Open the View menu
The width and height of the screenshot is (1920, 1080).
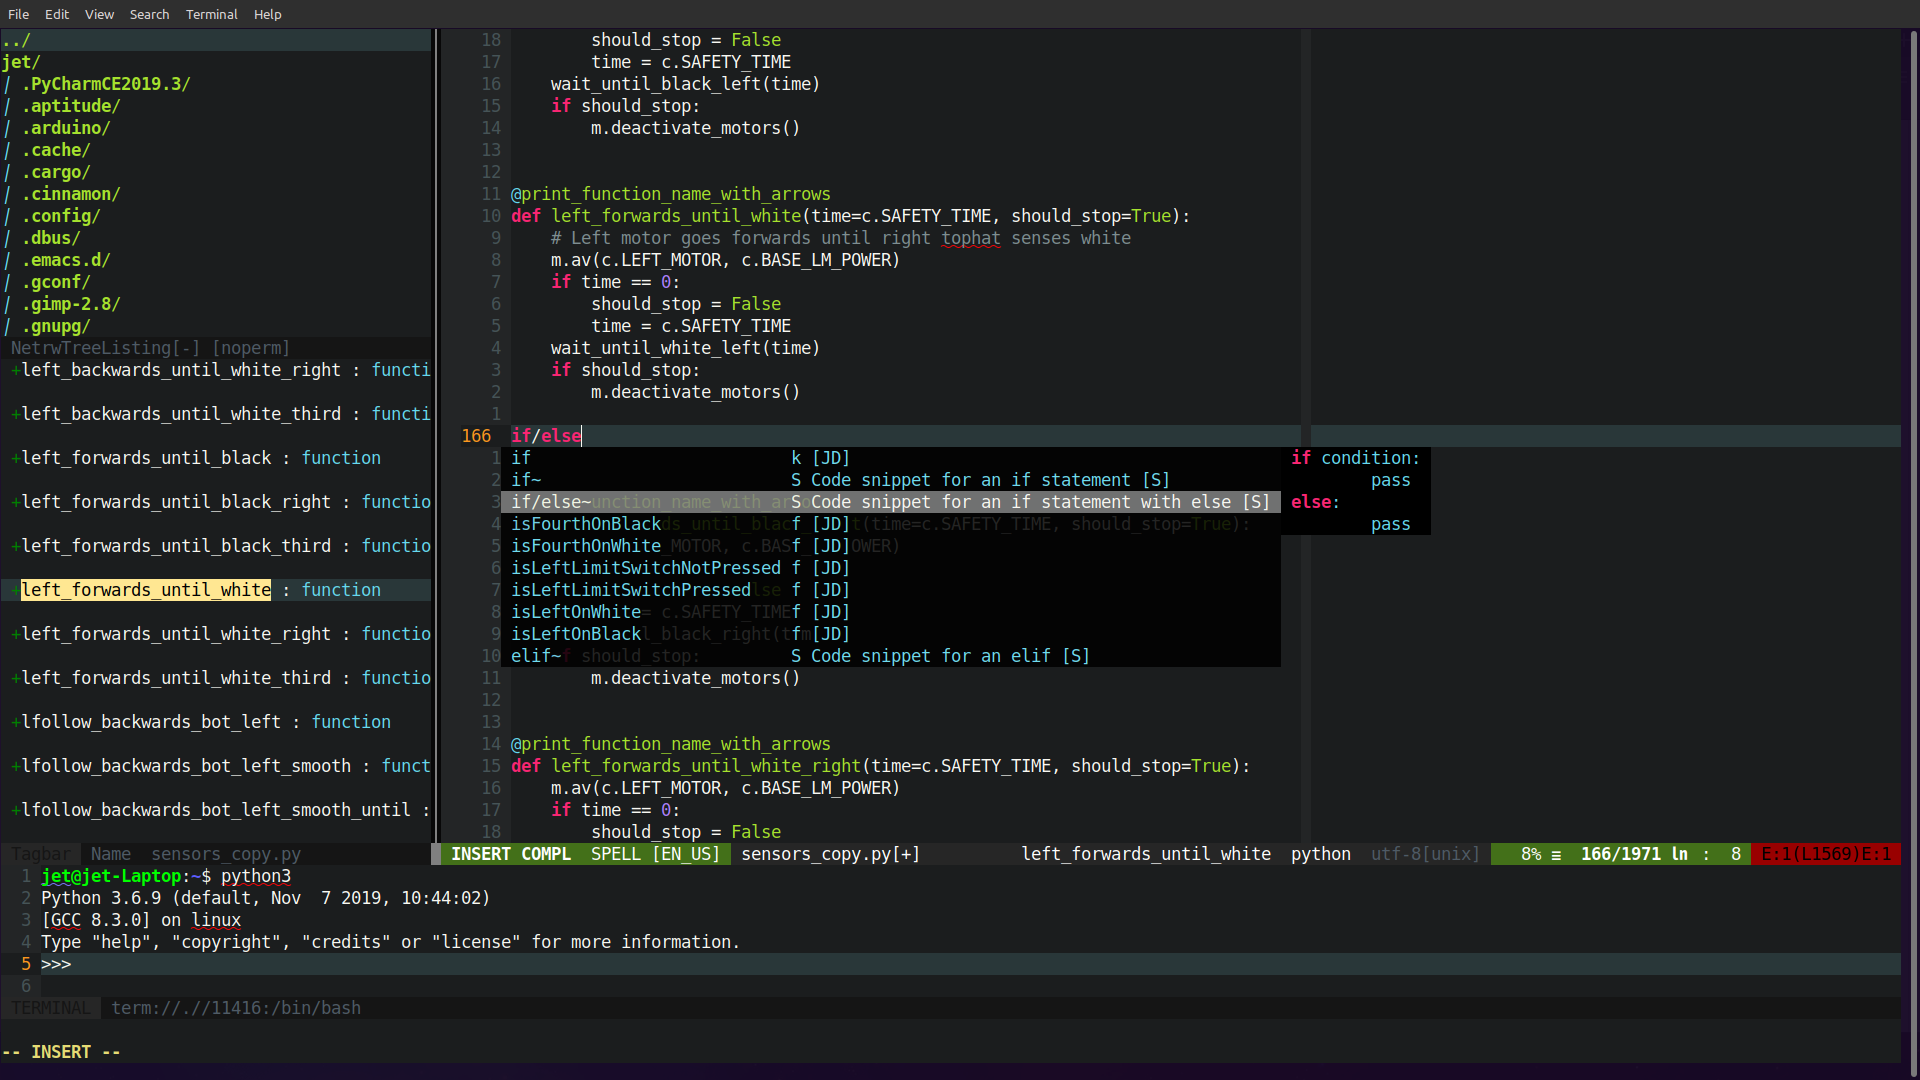99,14
